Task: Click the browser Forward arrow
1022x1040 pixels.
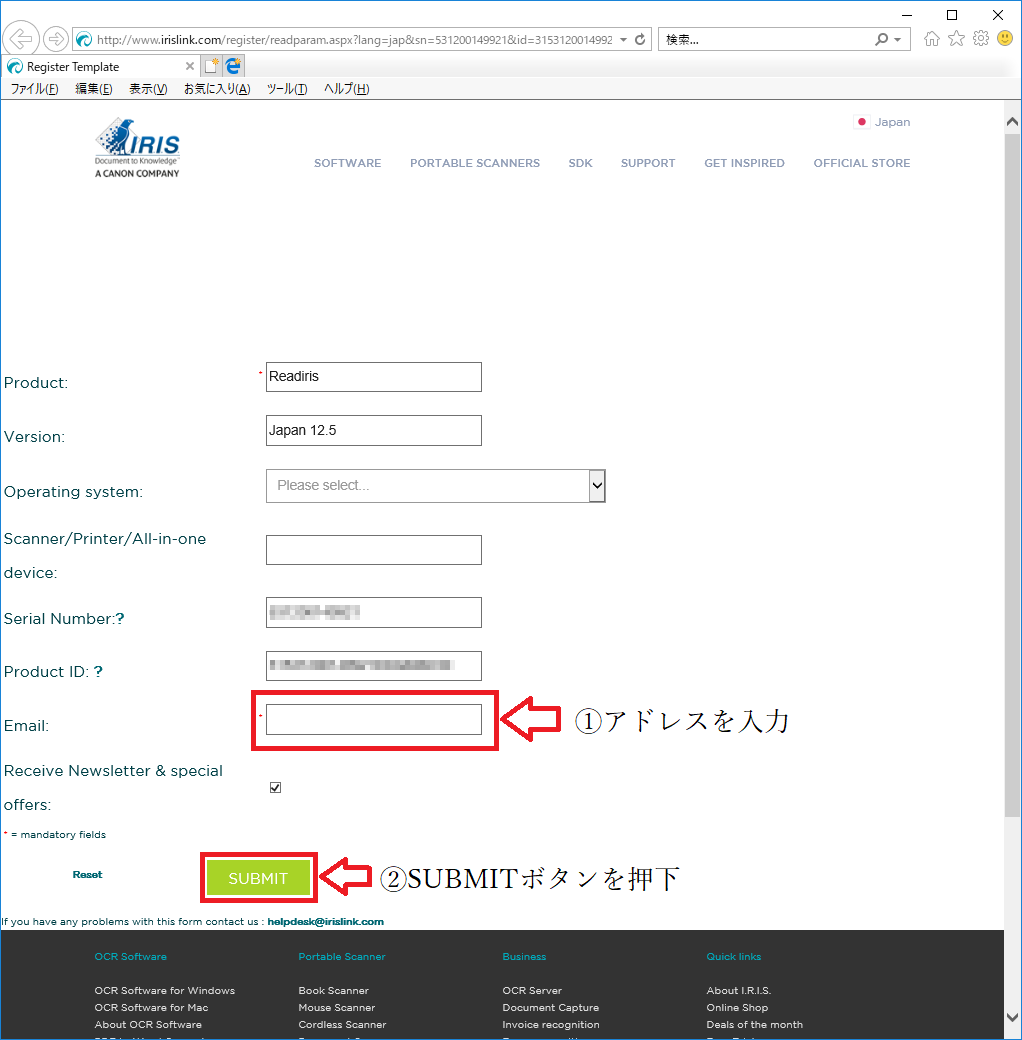Action: point(56,39)
